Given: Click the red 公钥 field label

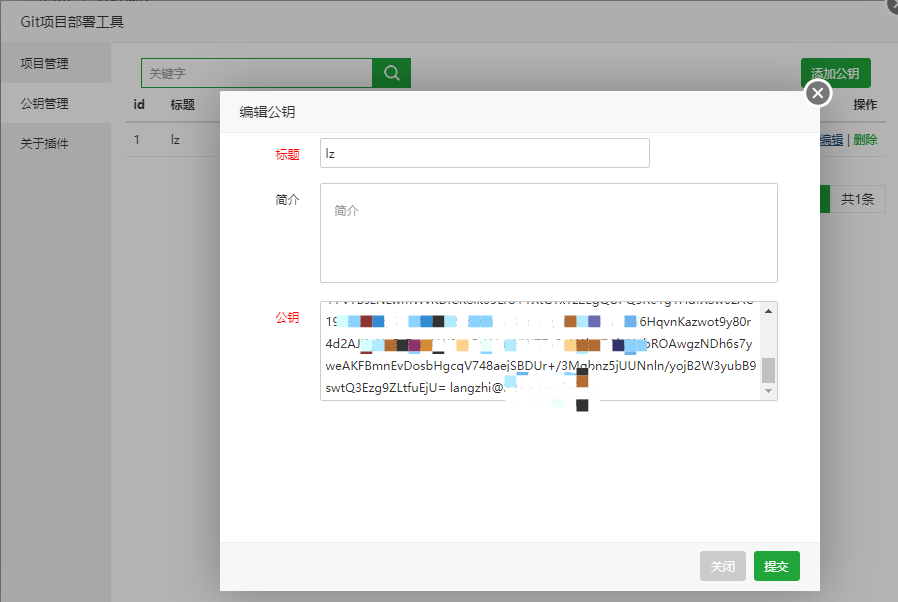Looking at the screenshot, I should pos(287,317).
